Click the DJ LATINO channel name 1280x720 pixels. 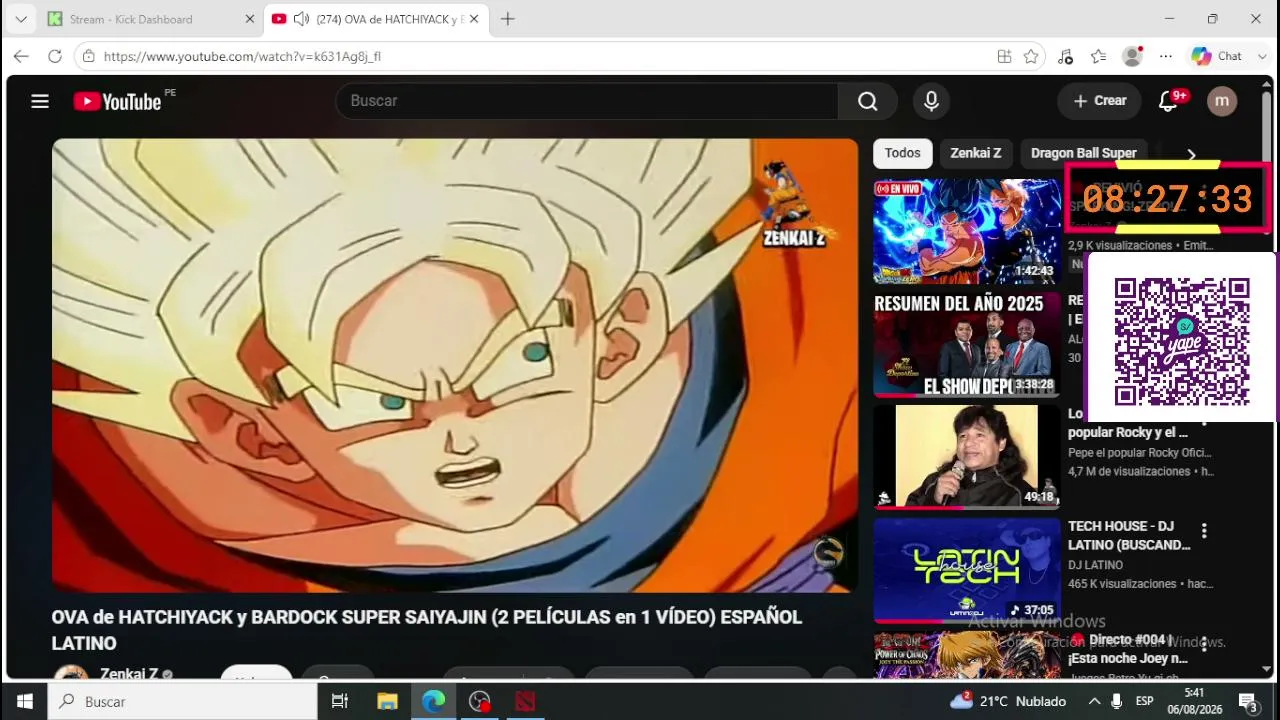[1095, 565]
